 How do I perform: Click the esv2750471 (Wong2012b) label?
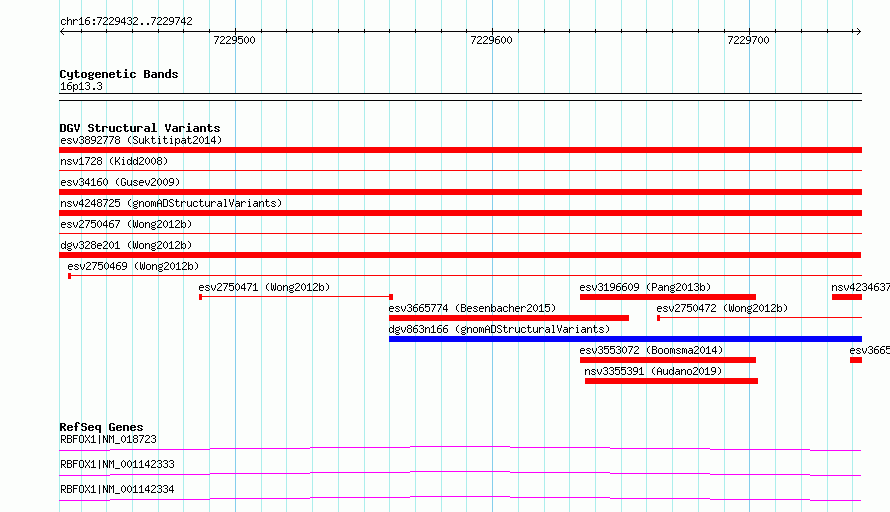[x=264, y=287]
